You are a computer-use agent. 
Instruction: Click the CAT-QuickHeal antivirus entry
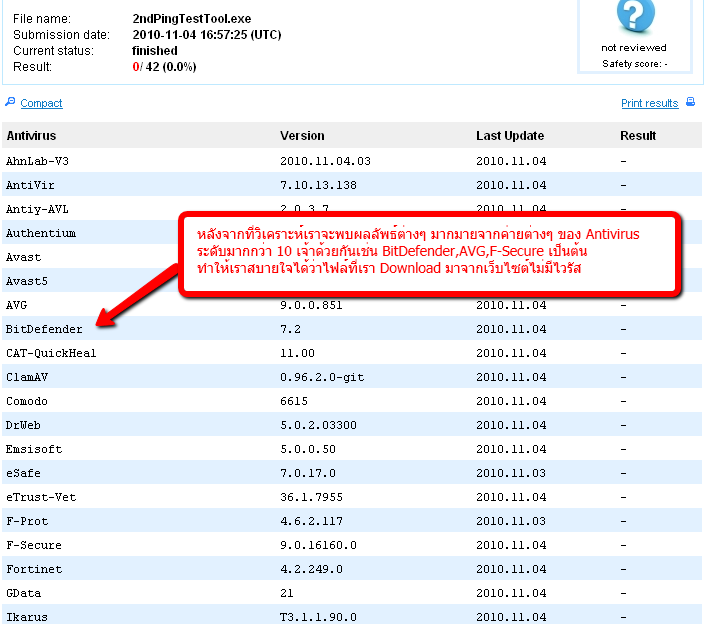(x=51, y=353)
